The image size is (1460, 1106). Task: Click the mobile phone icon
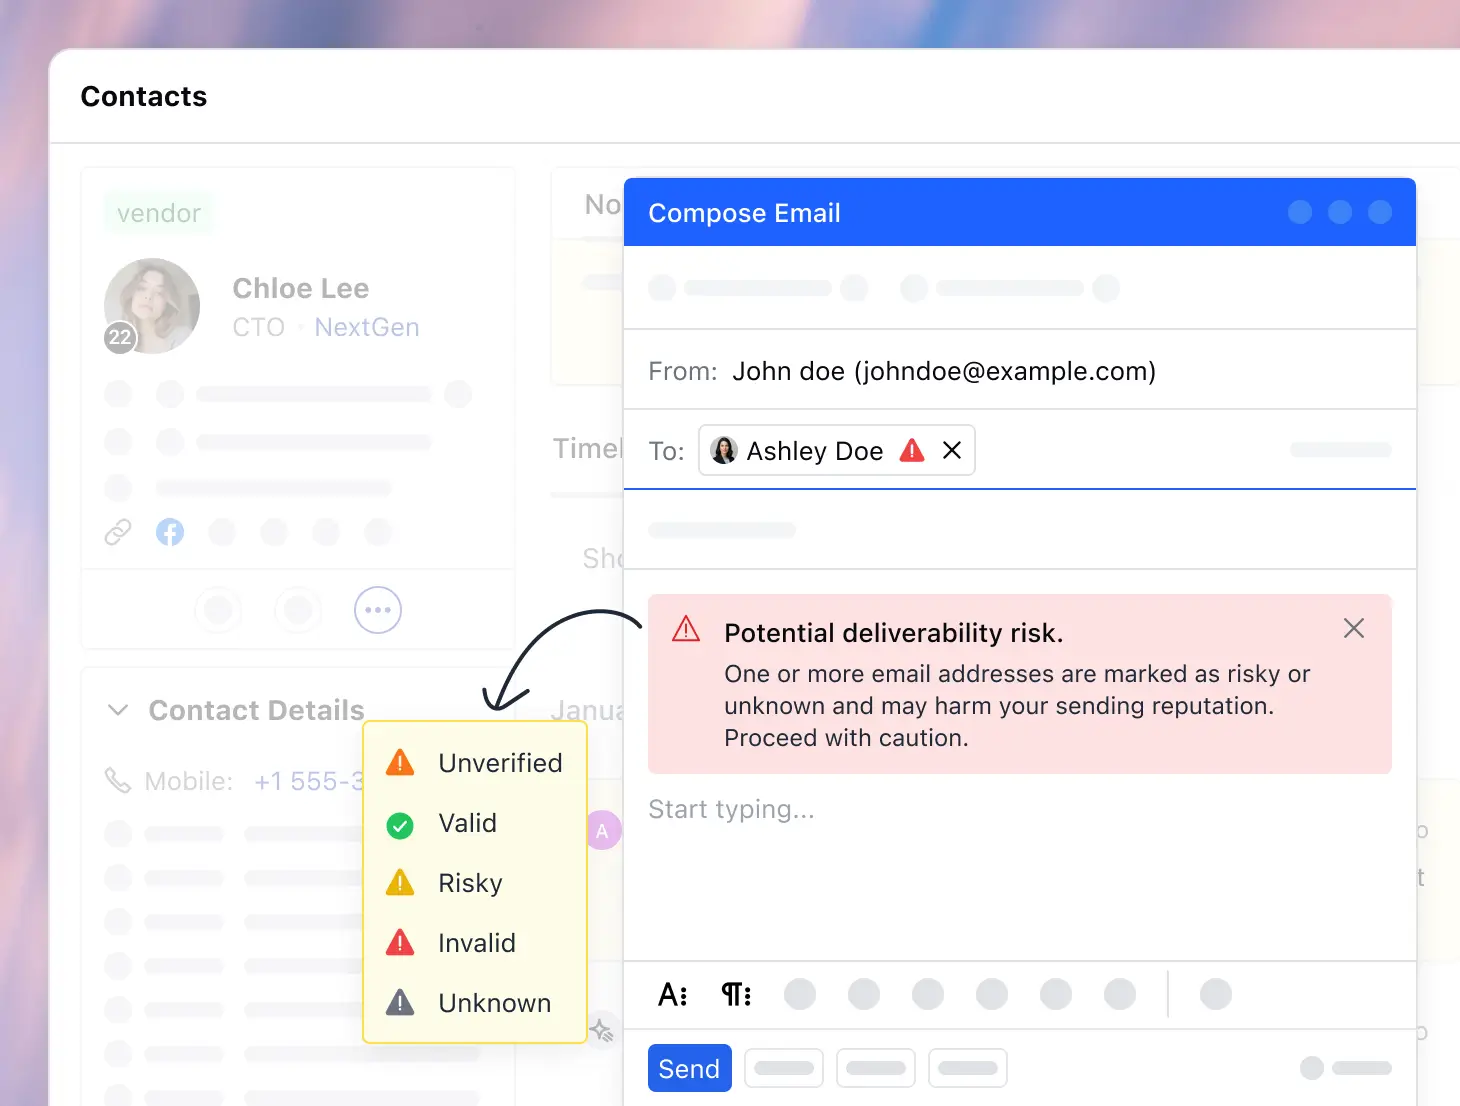point(118,781)
